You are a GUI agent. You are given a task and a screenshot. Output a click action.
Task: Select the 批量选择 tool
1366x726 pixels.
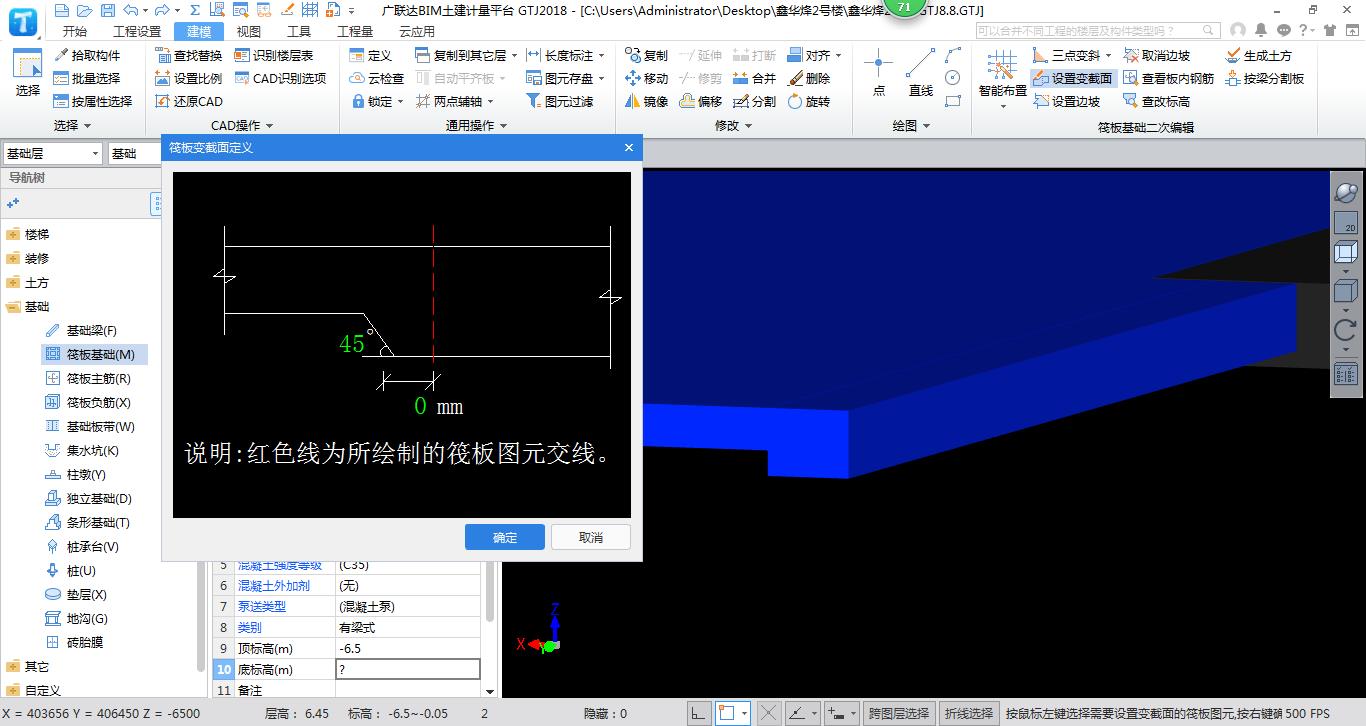86,78
